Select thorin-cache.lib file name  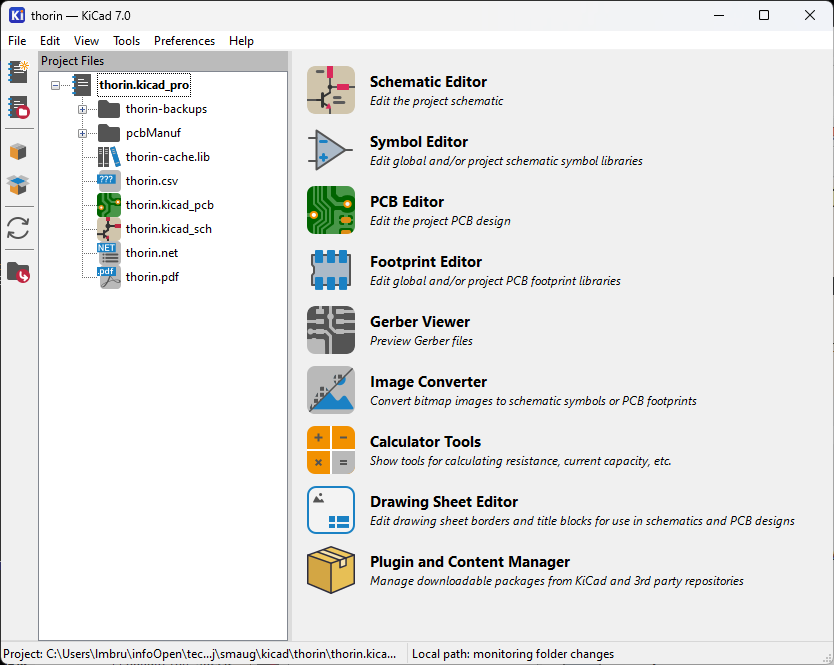pos(168,157)
